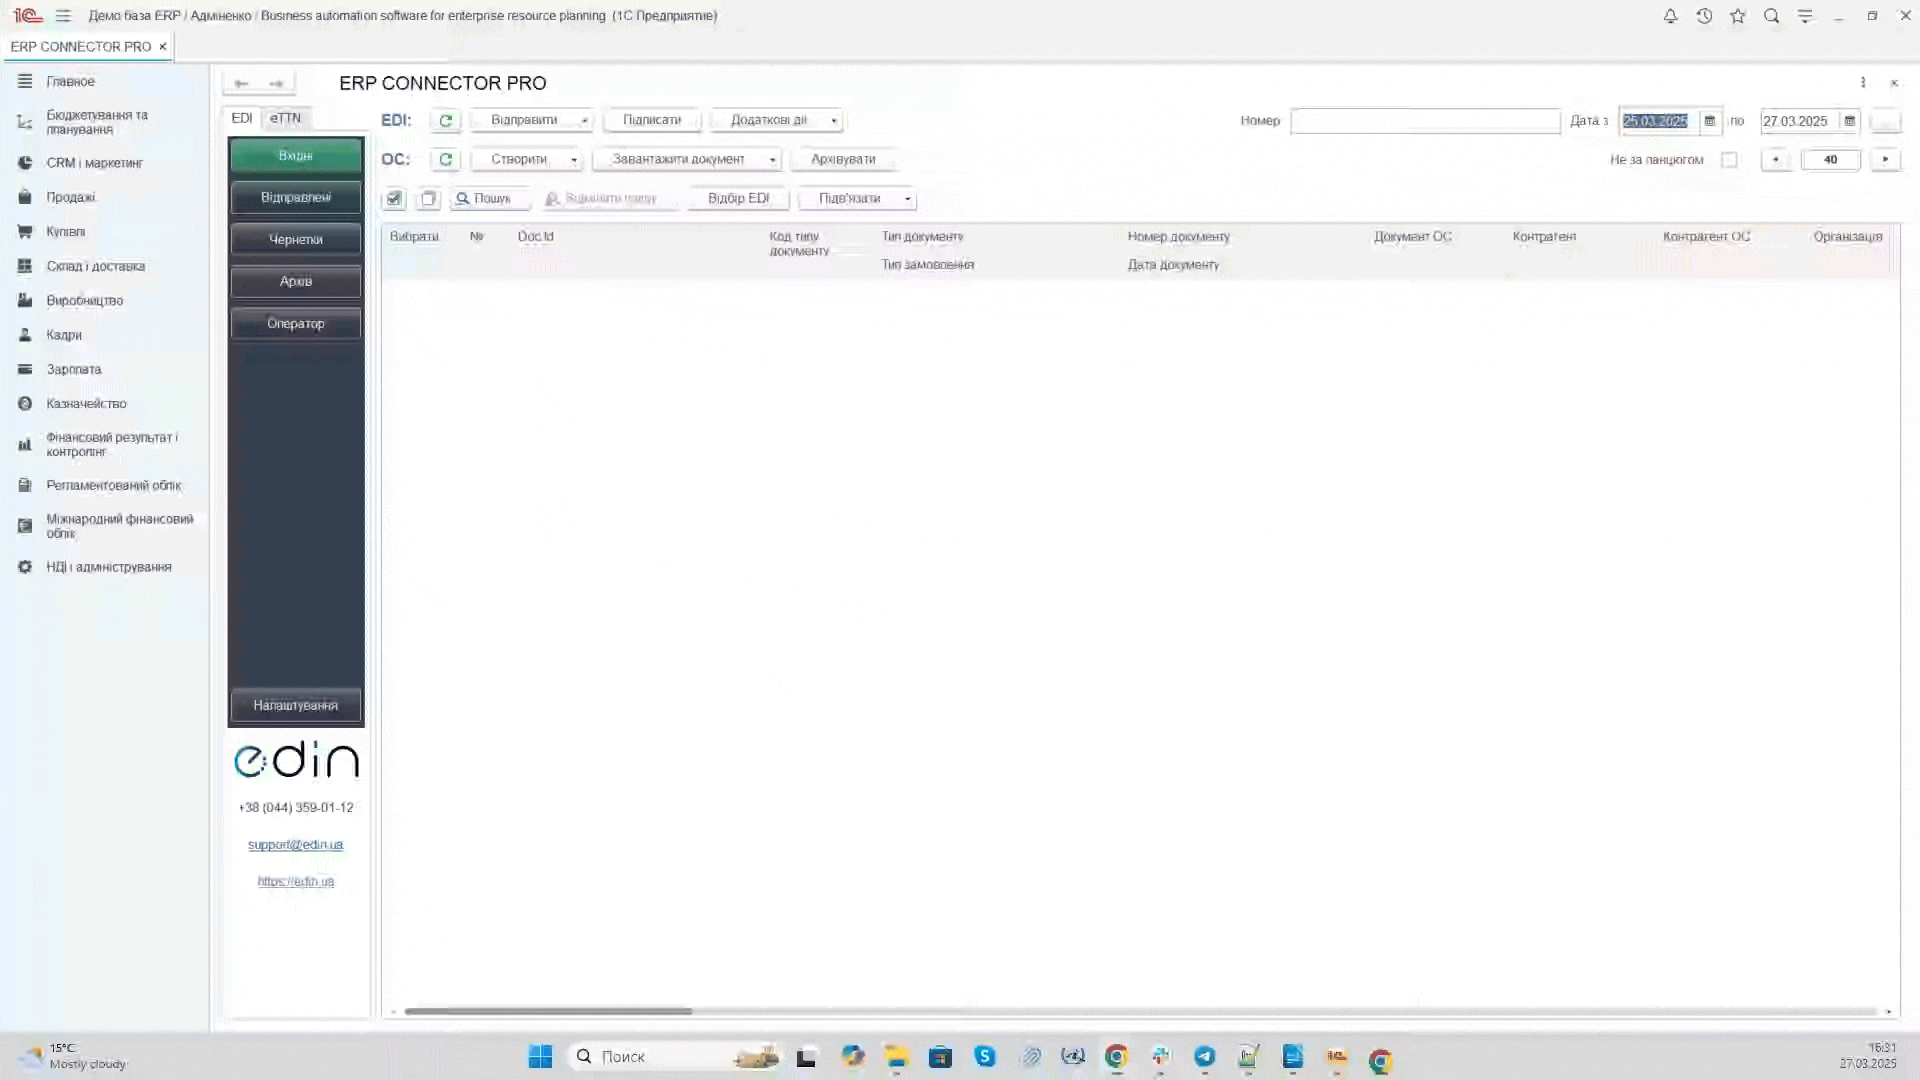Click the favorites star icon
This screenshot has height=1080, width=1920.
pyautogui.click(x=1738, y=16)
